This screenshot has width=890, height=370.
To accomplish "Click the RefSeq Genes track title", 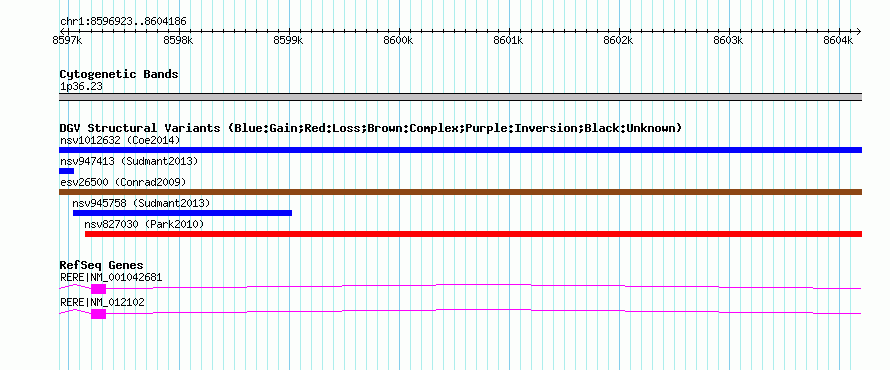I will click(101, 265).
